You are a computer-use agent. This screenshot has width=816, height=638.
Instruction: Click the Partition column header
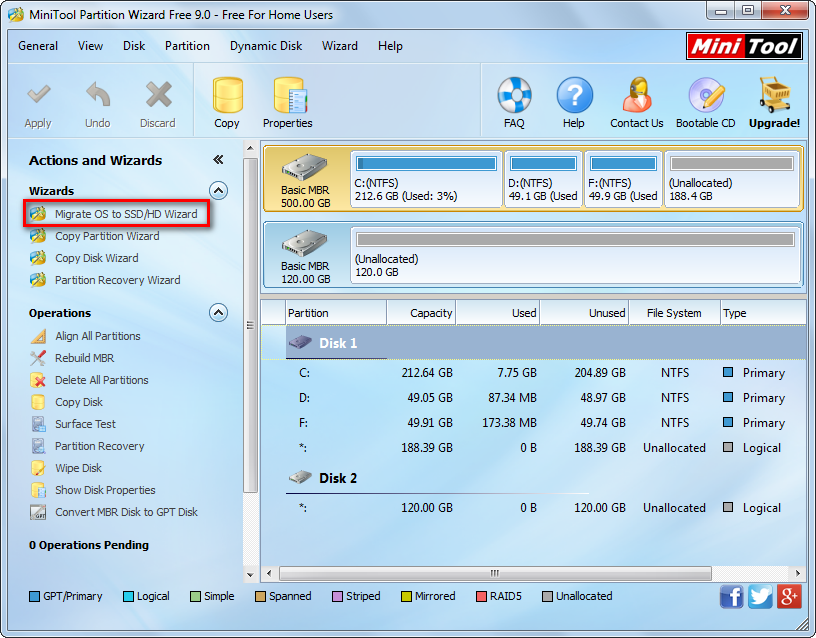[336, 313]
